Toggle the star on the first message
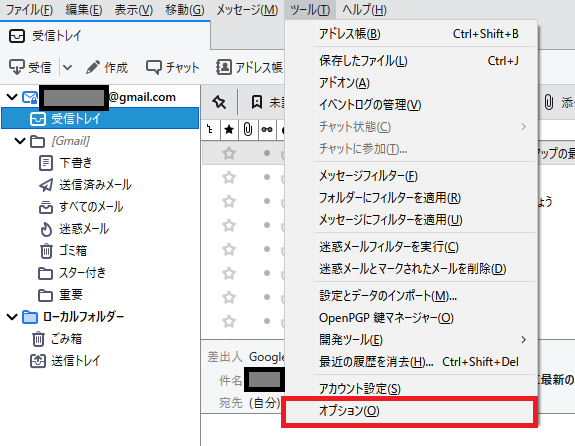This screenshot has width=575, height=446. coord(229,153)
